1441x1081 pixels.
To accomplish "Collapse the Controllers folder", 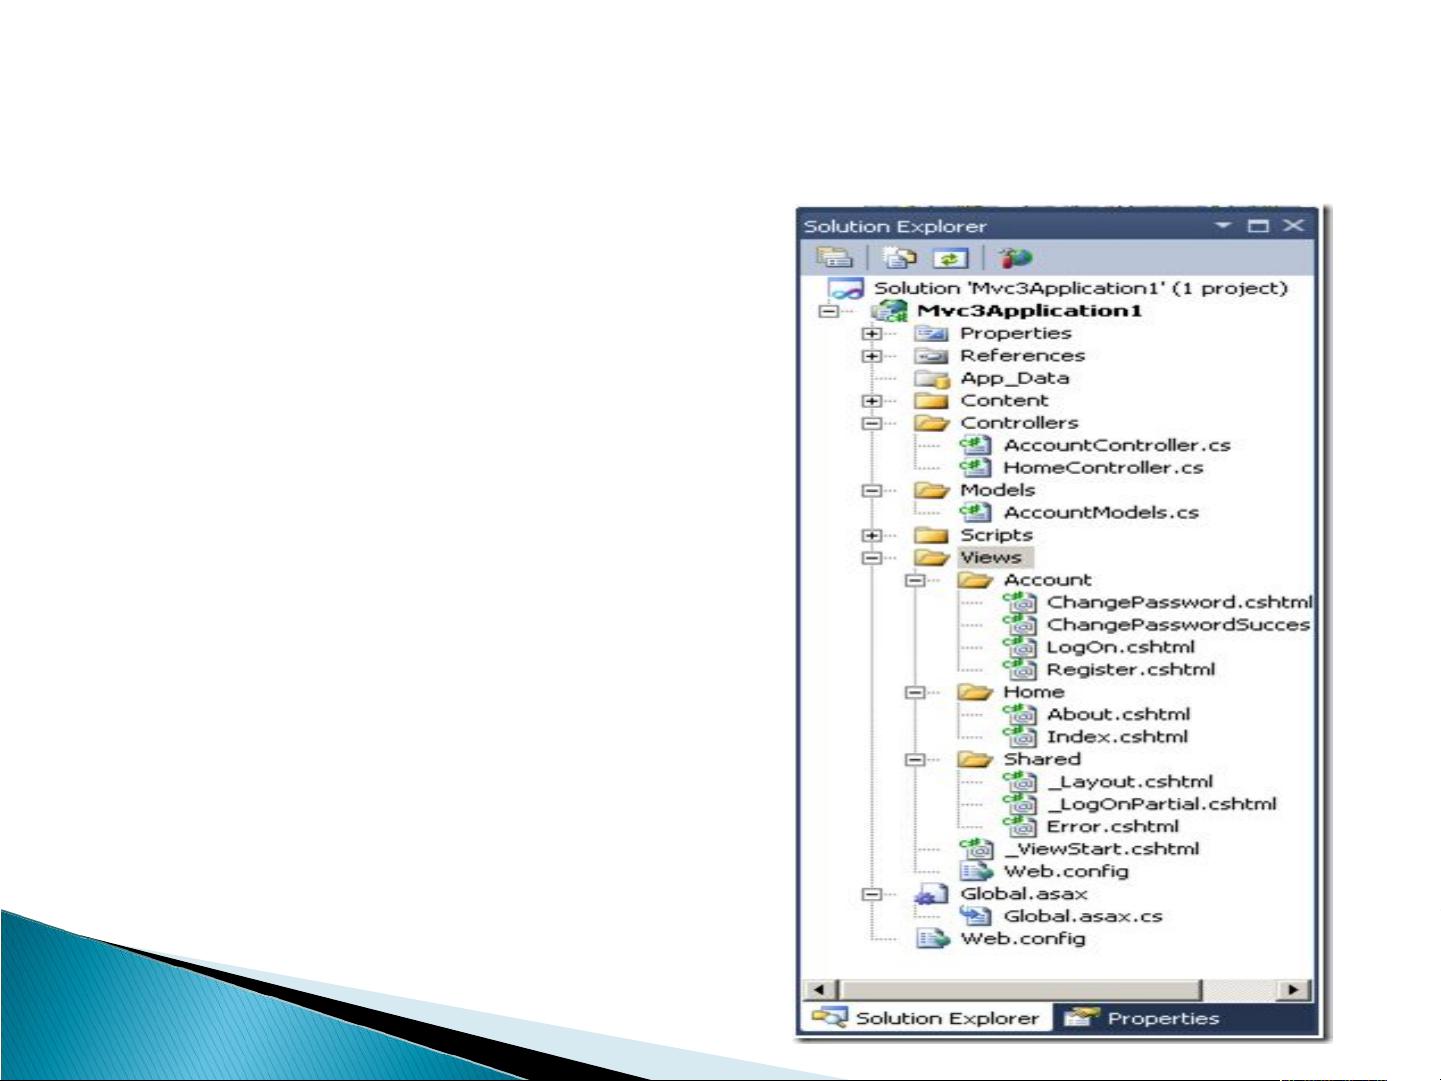I will click(x=872, y=423).
